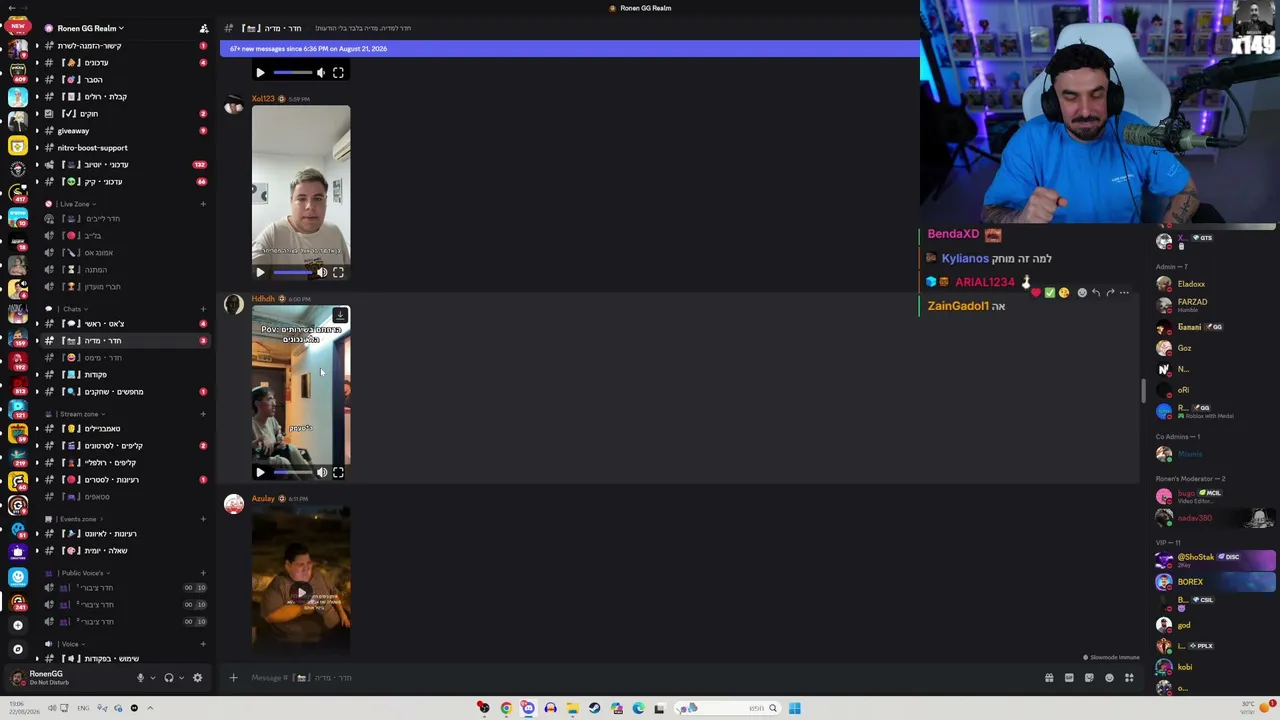The height and width of the screenshot is (720, 1280).
Task: Open the apps launcher icon in message bar
Action: [x=1129, y=678]
